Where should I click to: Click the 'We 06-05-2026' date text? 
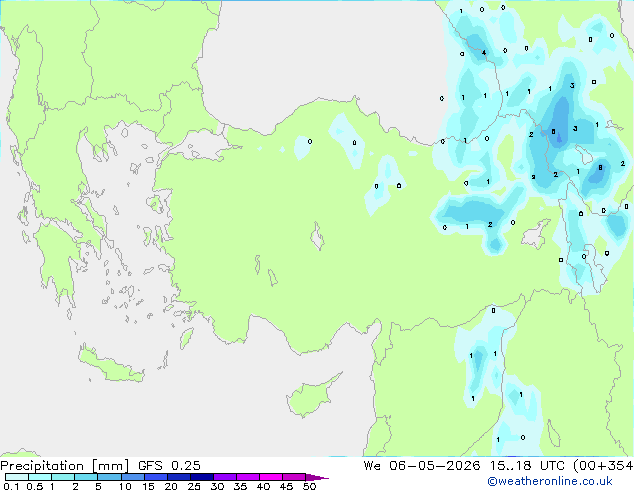coord(422,466)
